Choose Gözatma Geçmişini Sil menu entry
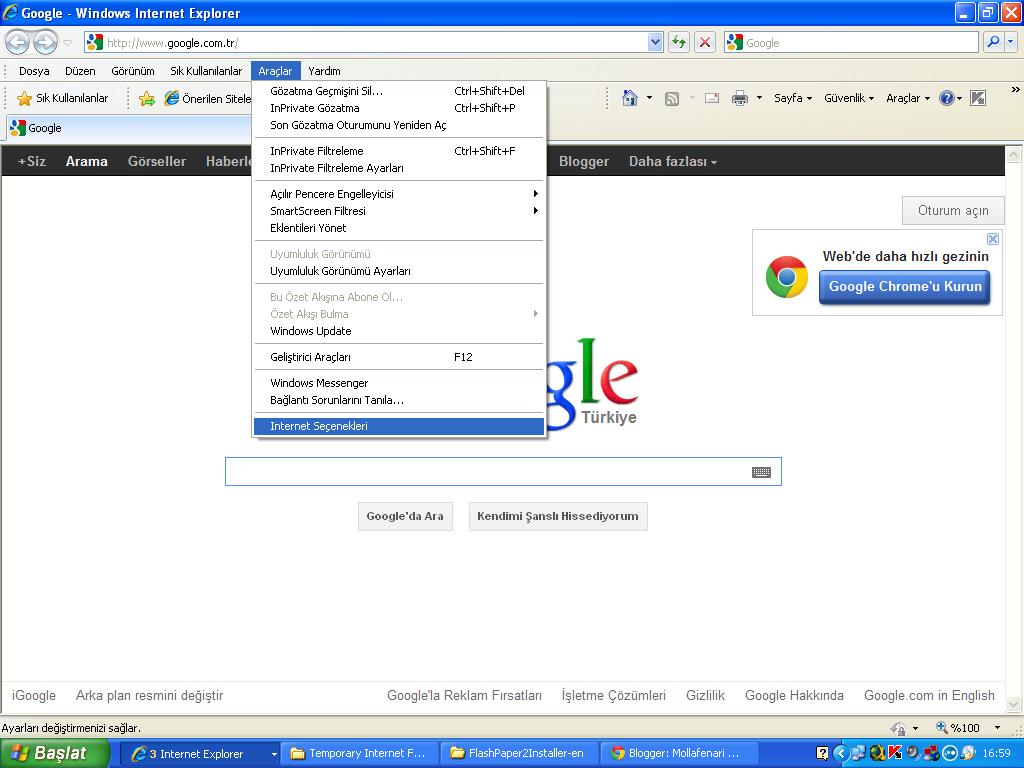The width and height of the screenshot is (1024, 768). 398,91
